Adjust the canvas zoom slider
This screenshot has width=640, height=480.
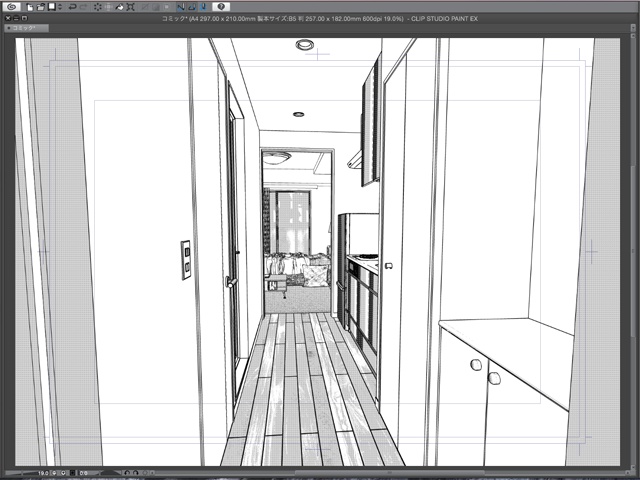click(x=21, y=473)
